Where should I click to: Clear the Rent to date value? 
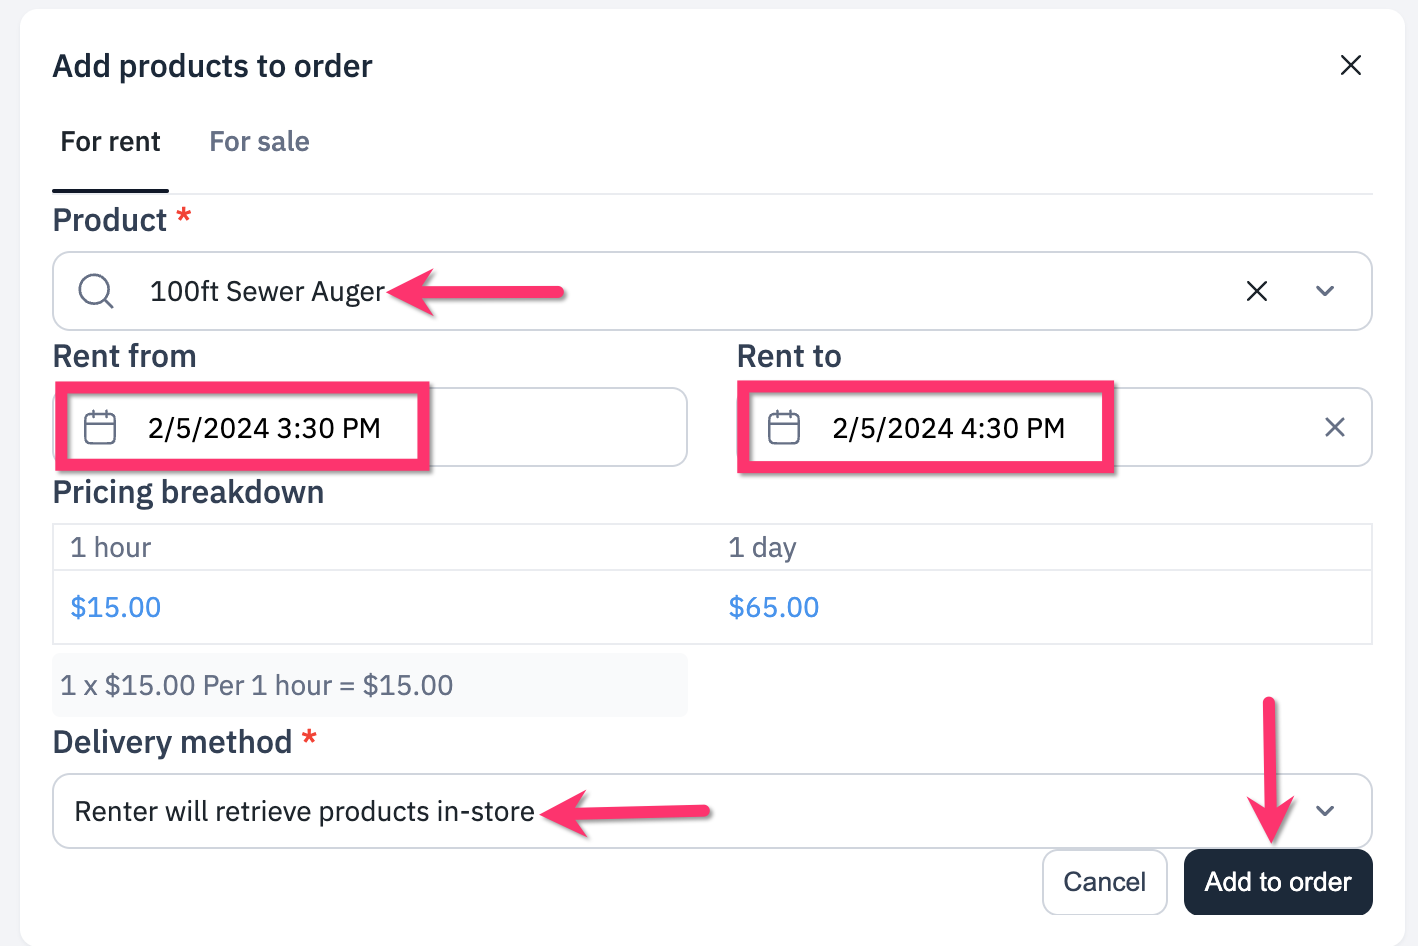(1334, 427)
